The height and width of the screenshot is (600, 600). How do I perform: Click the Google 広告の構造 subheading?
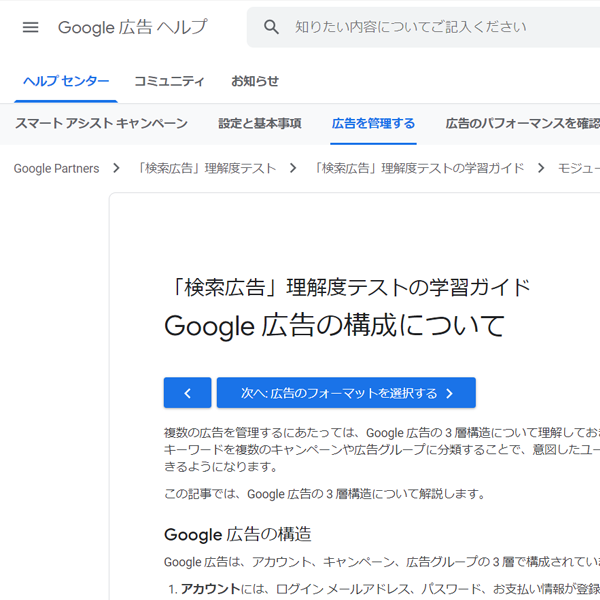pos(238,535)
